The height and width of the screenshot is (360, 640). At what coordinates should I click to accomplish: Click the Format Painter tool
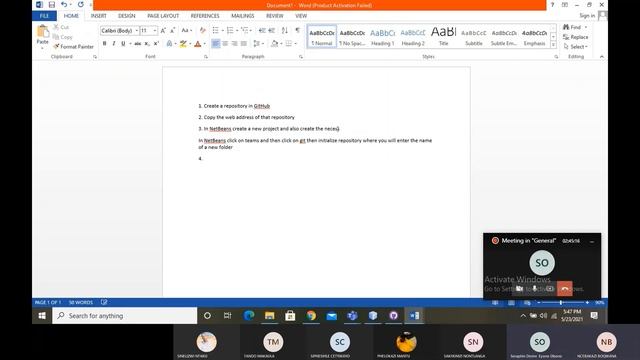(x=73, y=47)
